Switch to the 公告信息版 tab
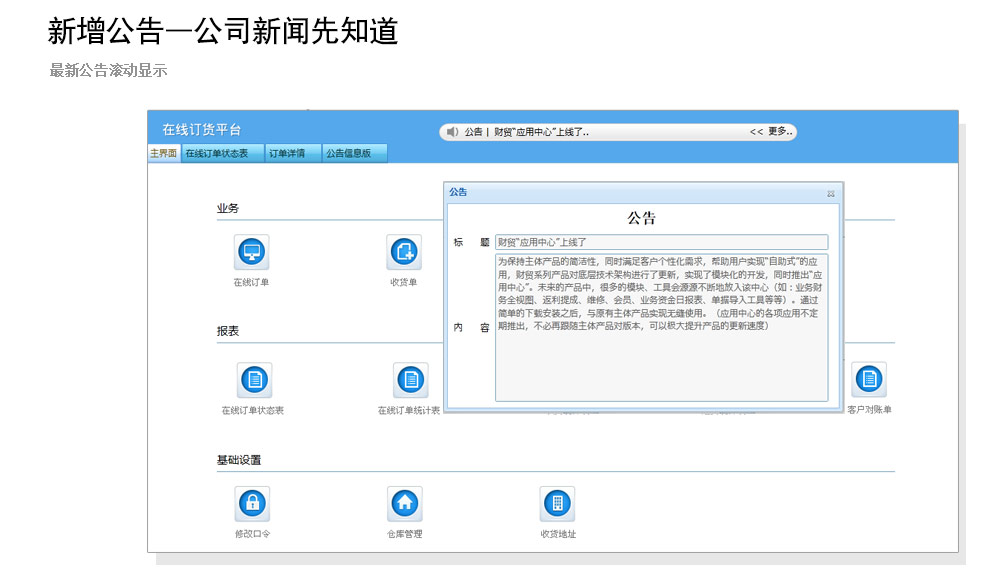The width and height of the screenshot is (1000, 580). [355, 153]
